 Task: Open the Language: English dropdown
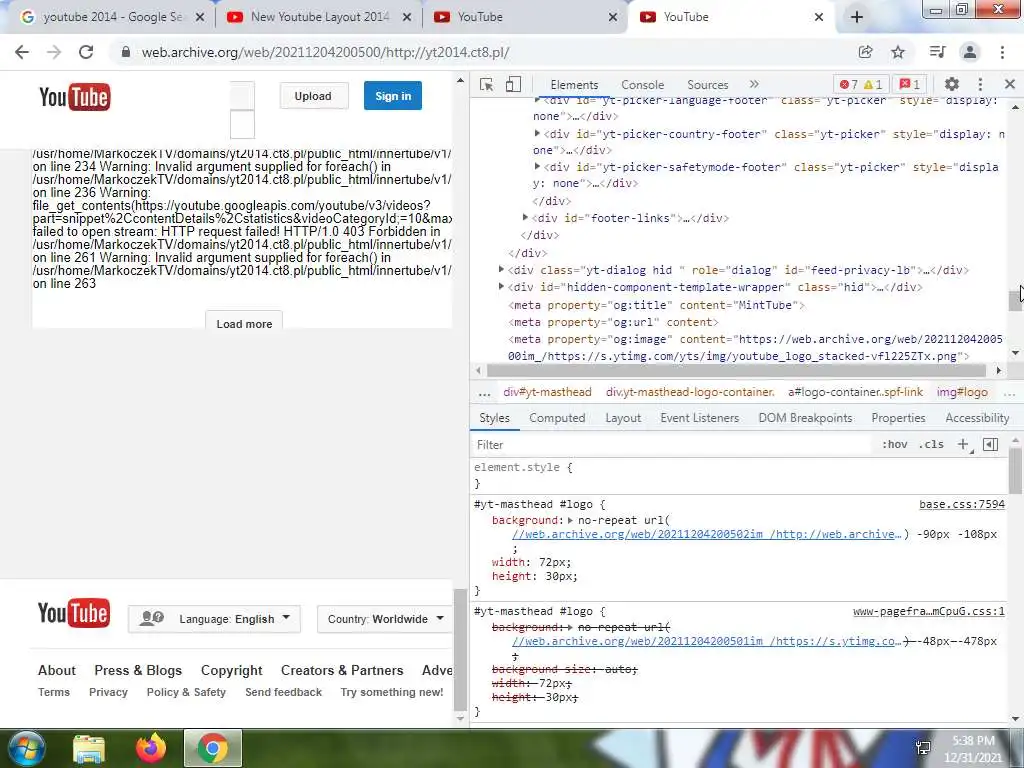215,618
